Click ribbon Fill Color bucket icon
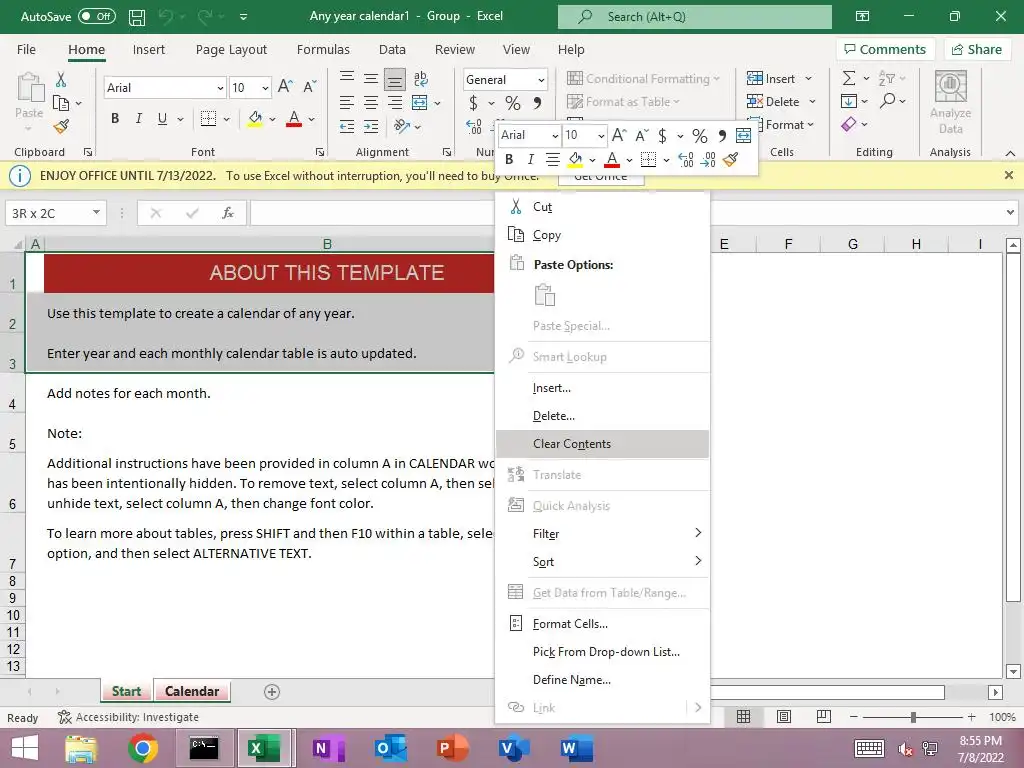 [x=255, y=119]
